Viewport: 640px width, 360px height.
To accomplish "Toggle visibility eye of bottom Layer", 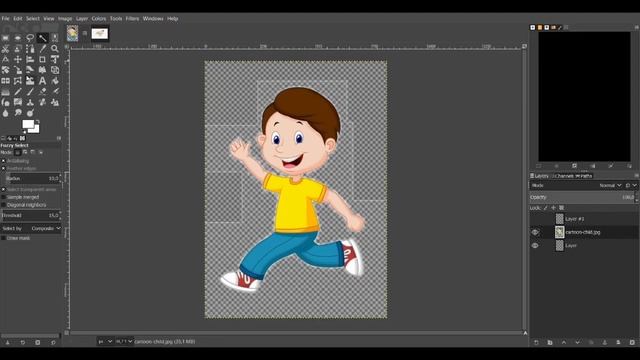I will [535, 246].
